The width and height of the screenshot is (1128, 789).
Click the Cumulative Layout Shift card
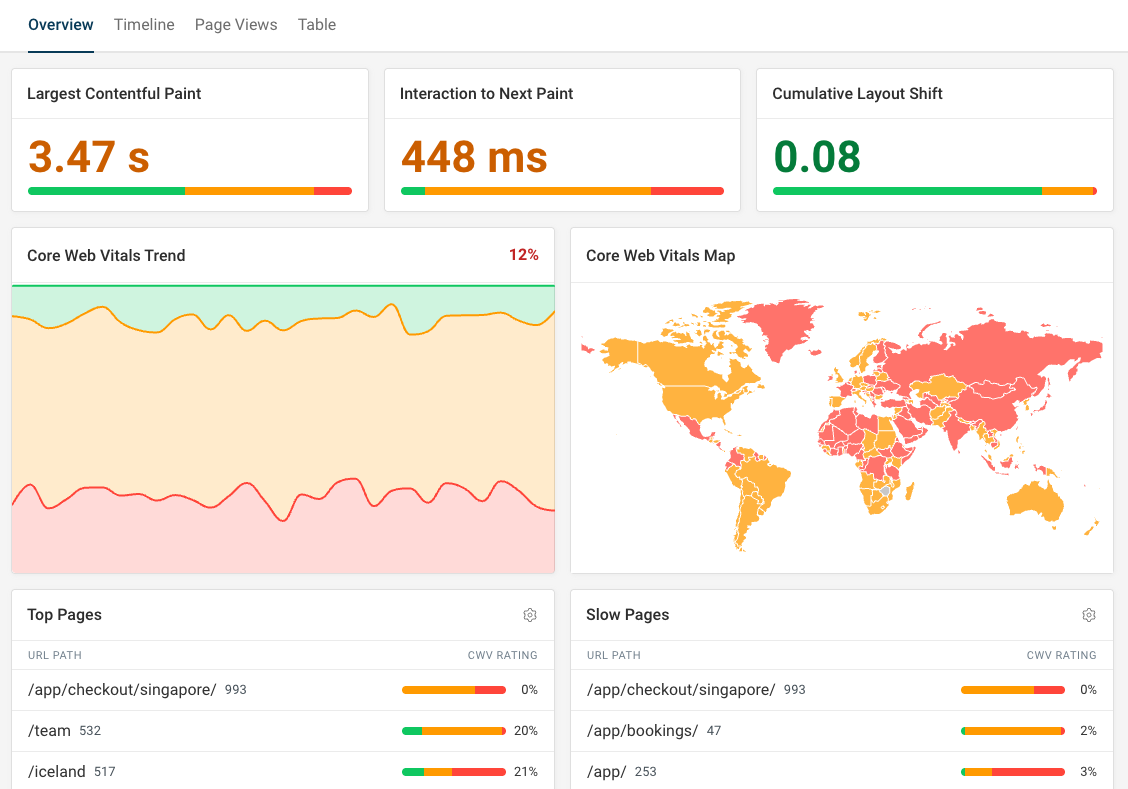(x=934, y=140)
